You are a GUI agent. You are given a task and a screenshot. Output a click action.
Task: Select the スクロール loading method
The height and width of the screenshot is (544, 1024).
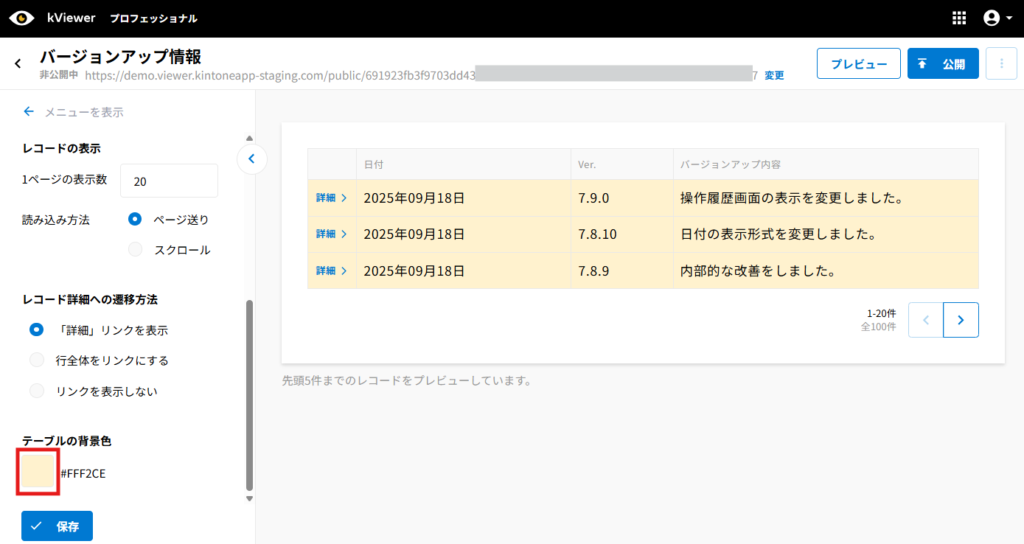pyautogui.click(x=135, y=249)
